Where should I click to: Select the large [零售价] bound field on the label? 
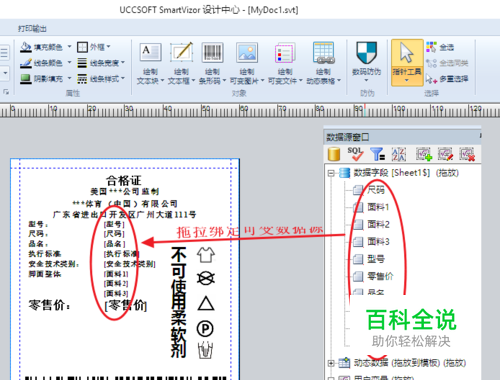point(126,305)
